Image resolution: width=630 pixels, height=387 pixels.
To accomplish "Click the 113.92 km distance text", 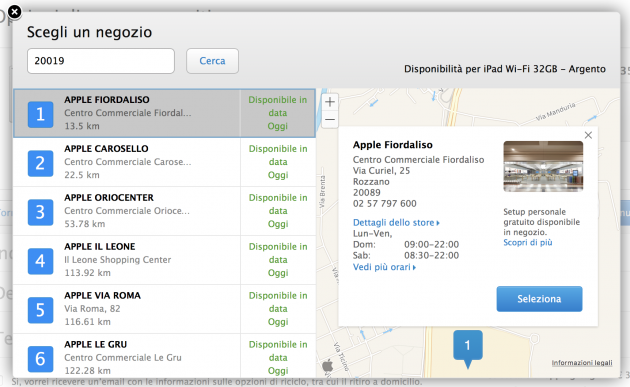I will (x=88, y=273).
